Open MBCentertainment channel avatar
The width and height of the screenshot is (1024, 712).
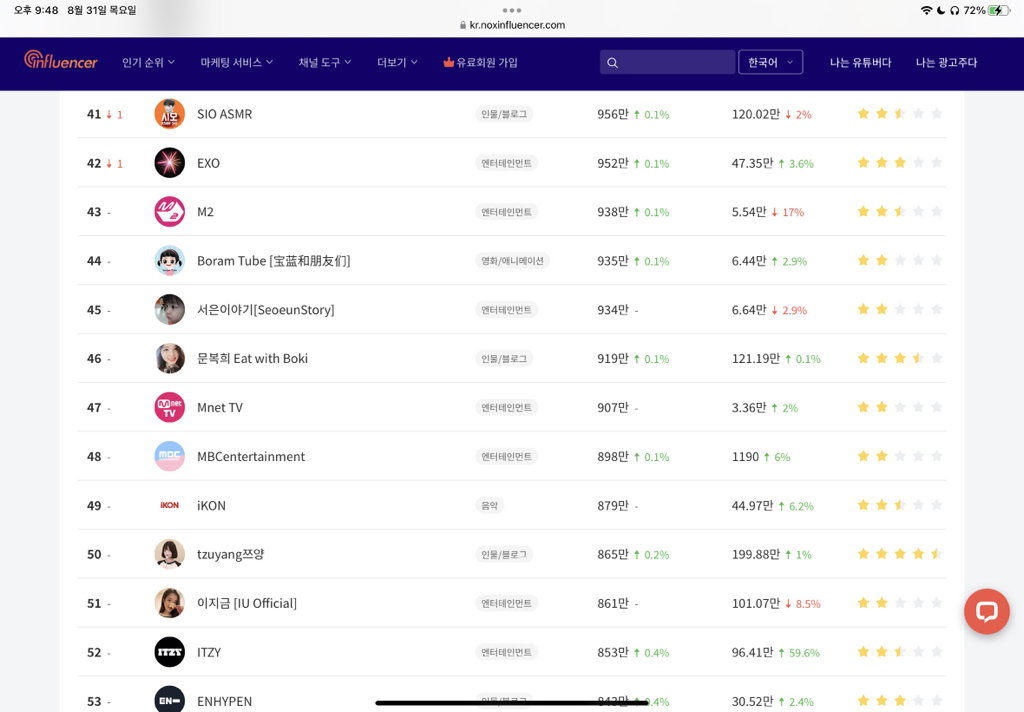point(169,457)
